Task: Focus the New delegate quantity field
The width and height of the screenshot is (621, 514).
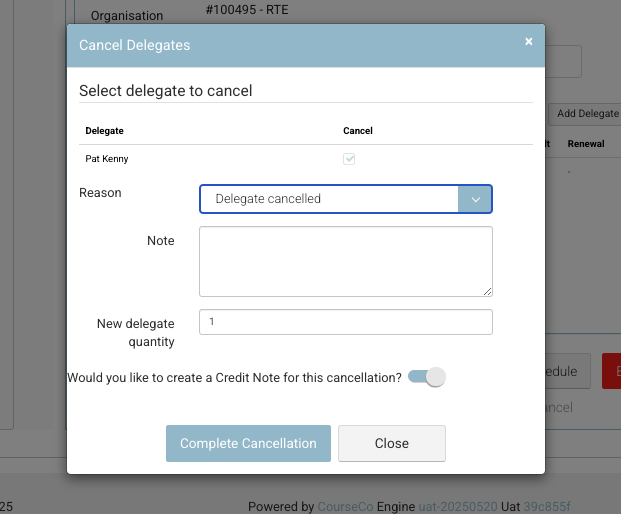Action: tap(345, 322)
